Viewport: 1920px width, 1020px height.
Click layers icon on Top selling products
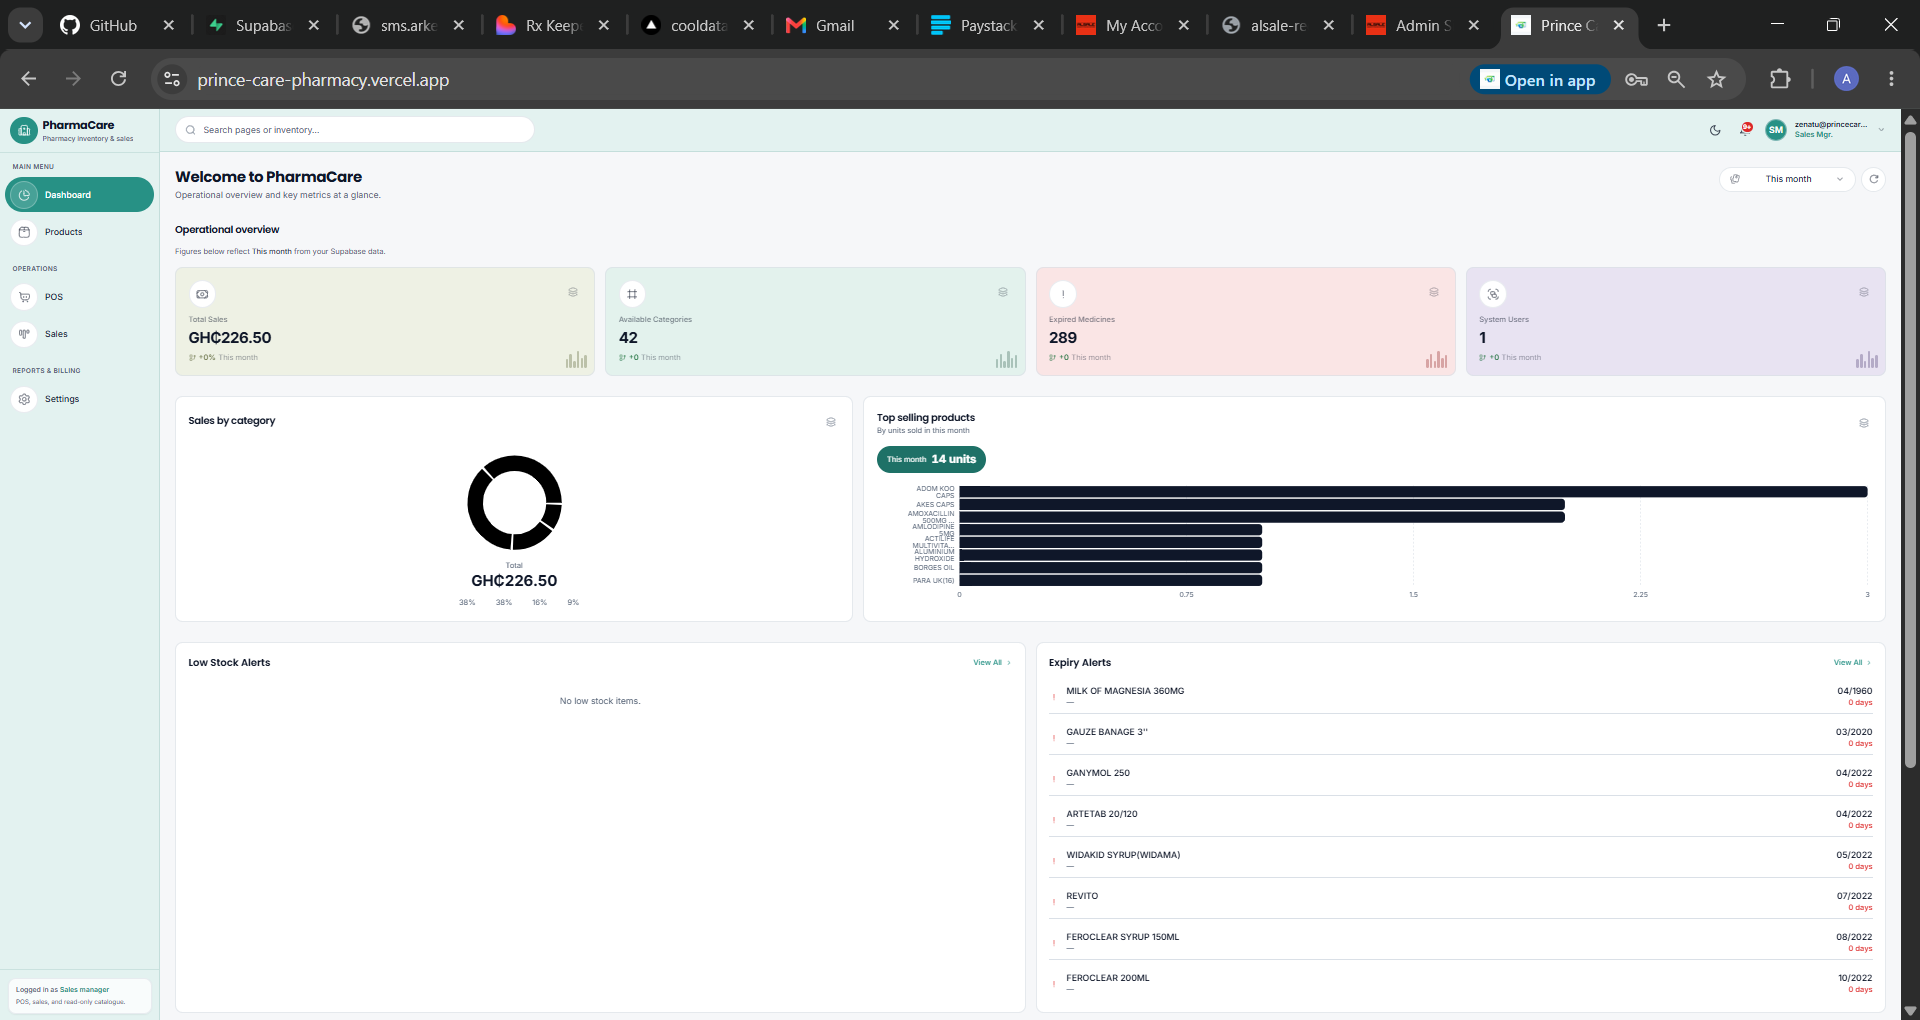[x=1864, y=423]
